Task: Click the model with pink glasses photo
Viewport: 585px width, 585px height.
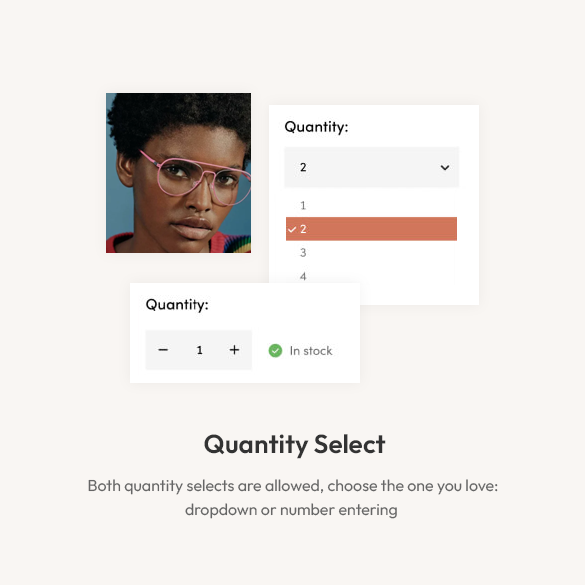Action: [x=178, y=173]
